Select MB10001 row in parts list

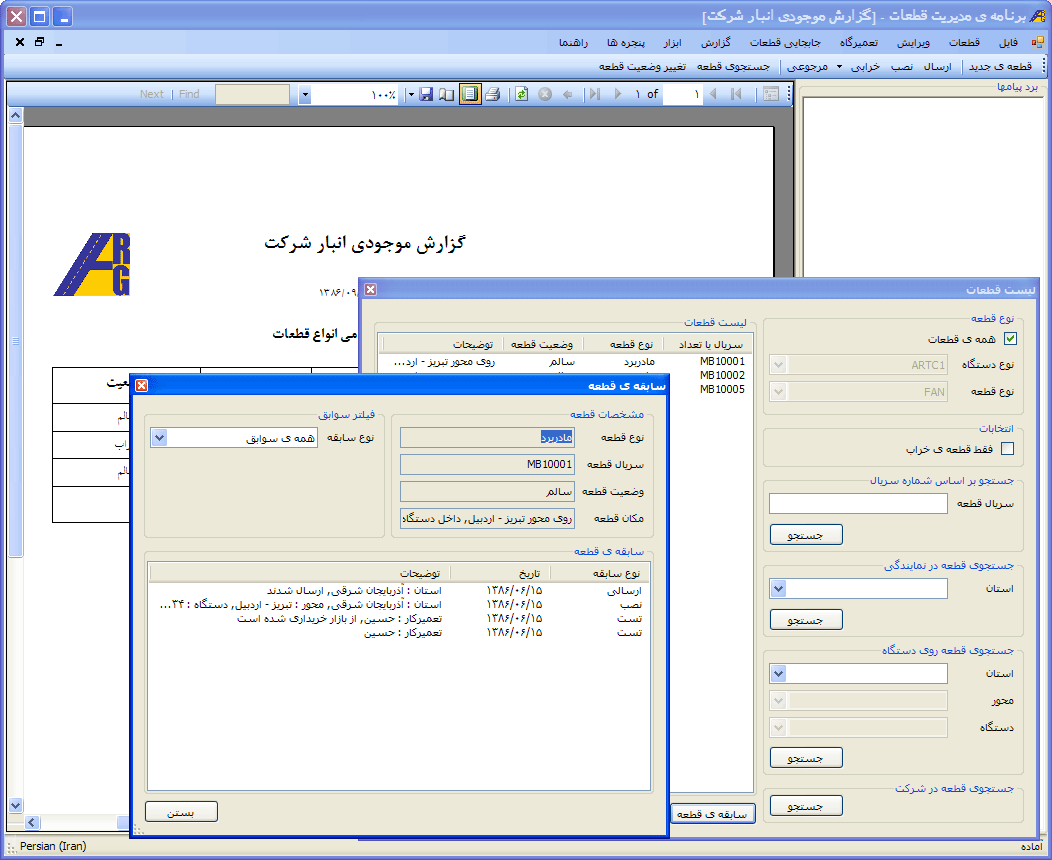coord(566,362)
